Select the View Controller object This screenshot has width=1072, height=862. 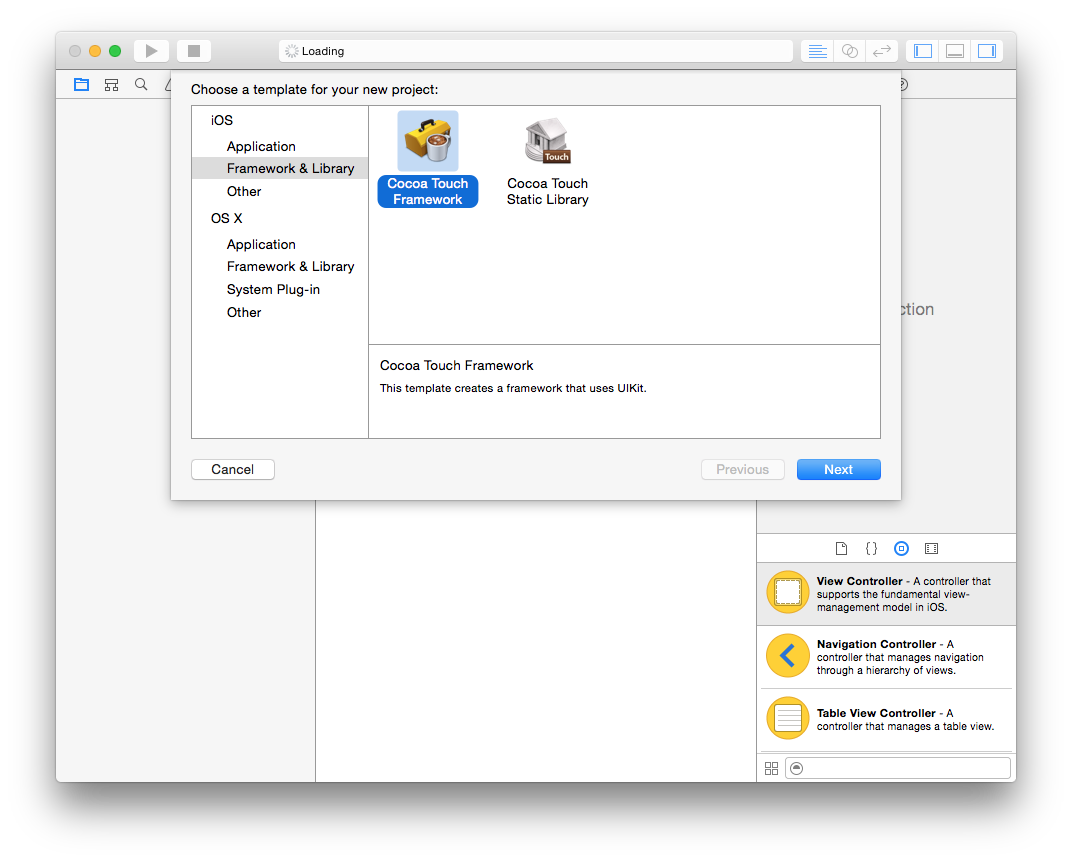886,593
